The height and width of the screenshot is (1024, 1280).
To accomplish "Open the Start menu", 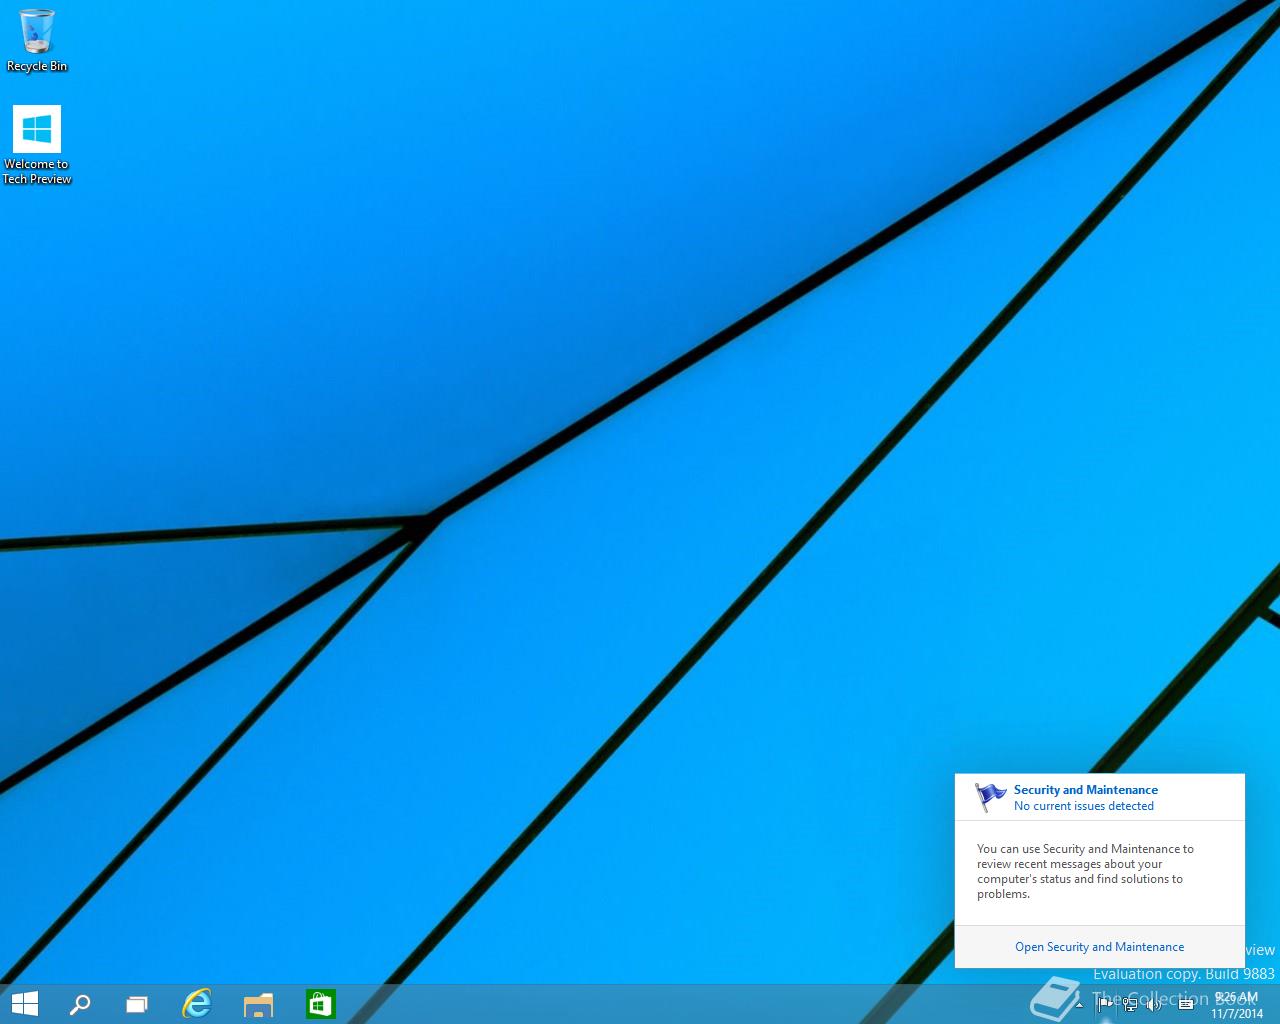I will coord(24,1004).
